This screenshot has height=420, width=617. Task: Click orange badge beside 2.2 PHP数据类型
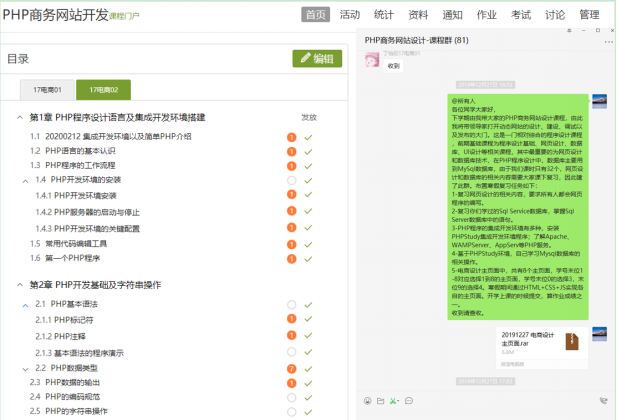[292, 368]
